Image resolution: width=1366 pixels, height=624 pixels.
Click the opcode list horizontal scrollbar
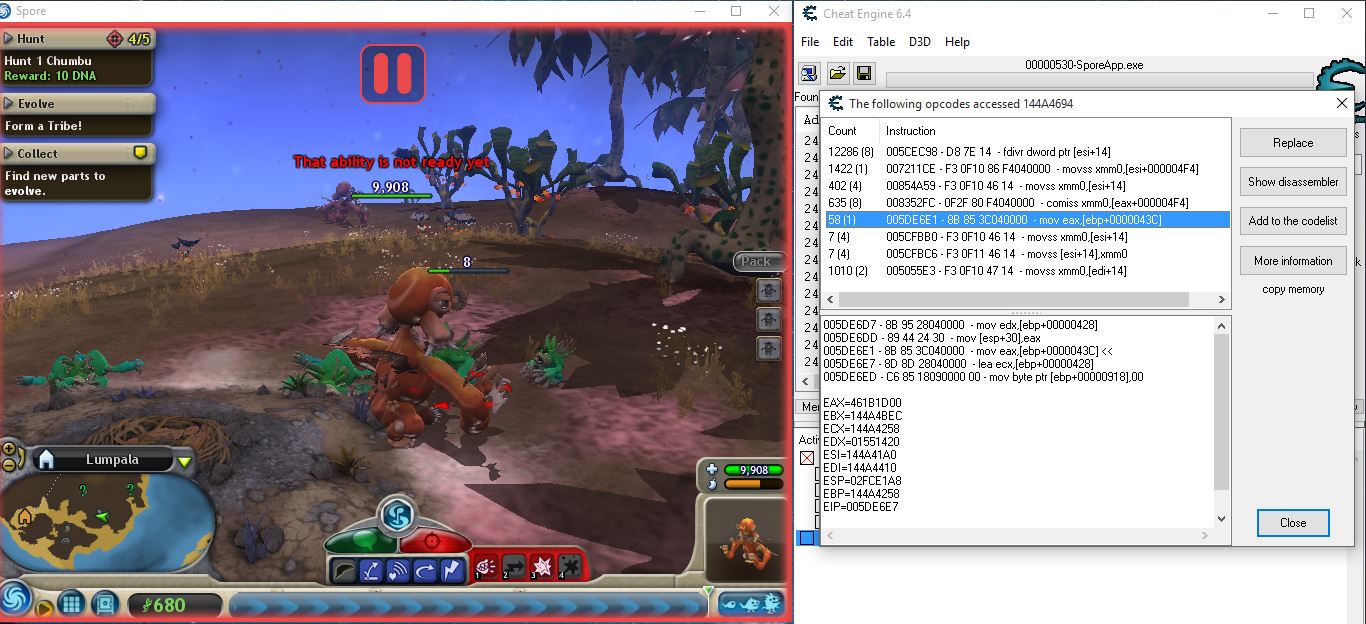pyautogui.click(x=1013, y=300)
